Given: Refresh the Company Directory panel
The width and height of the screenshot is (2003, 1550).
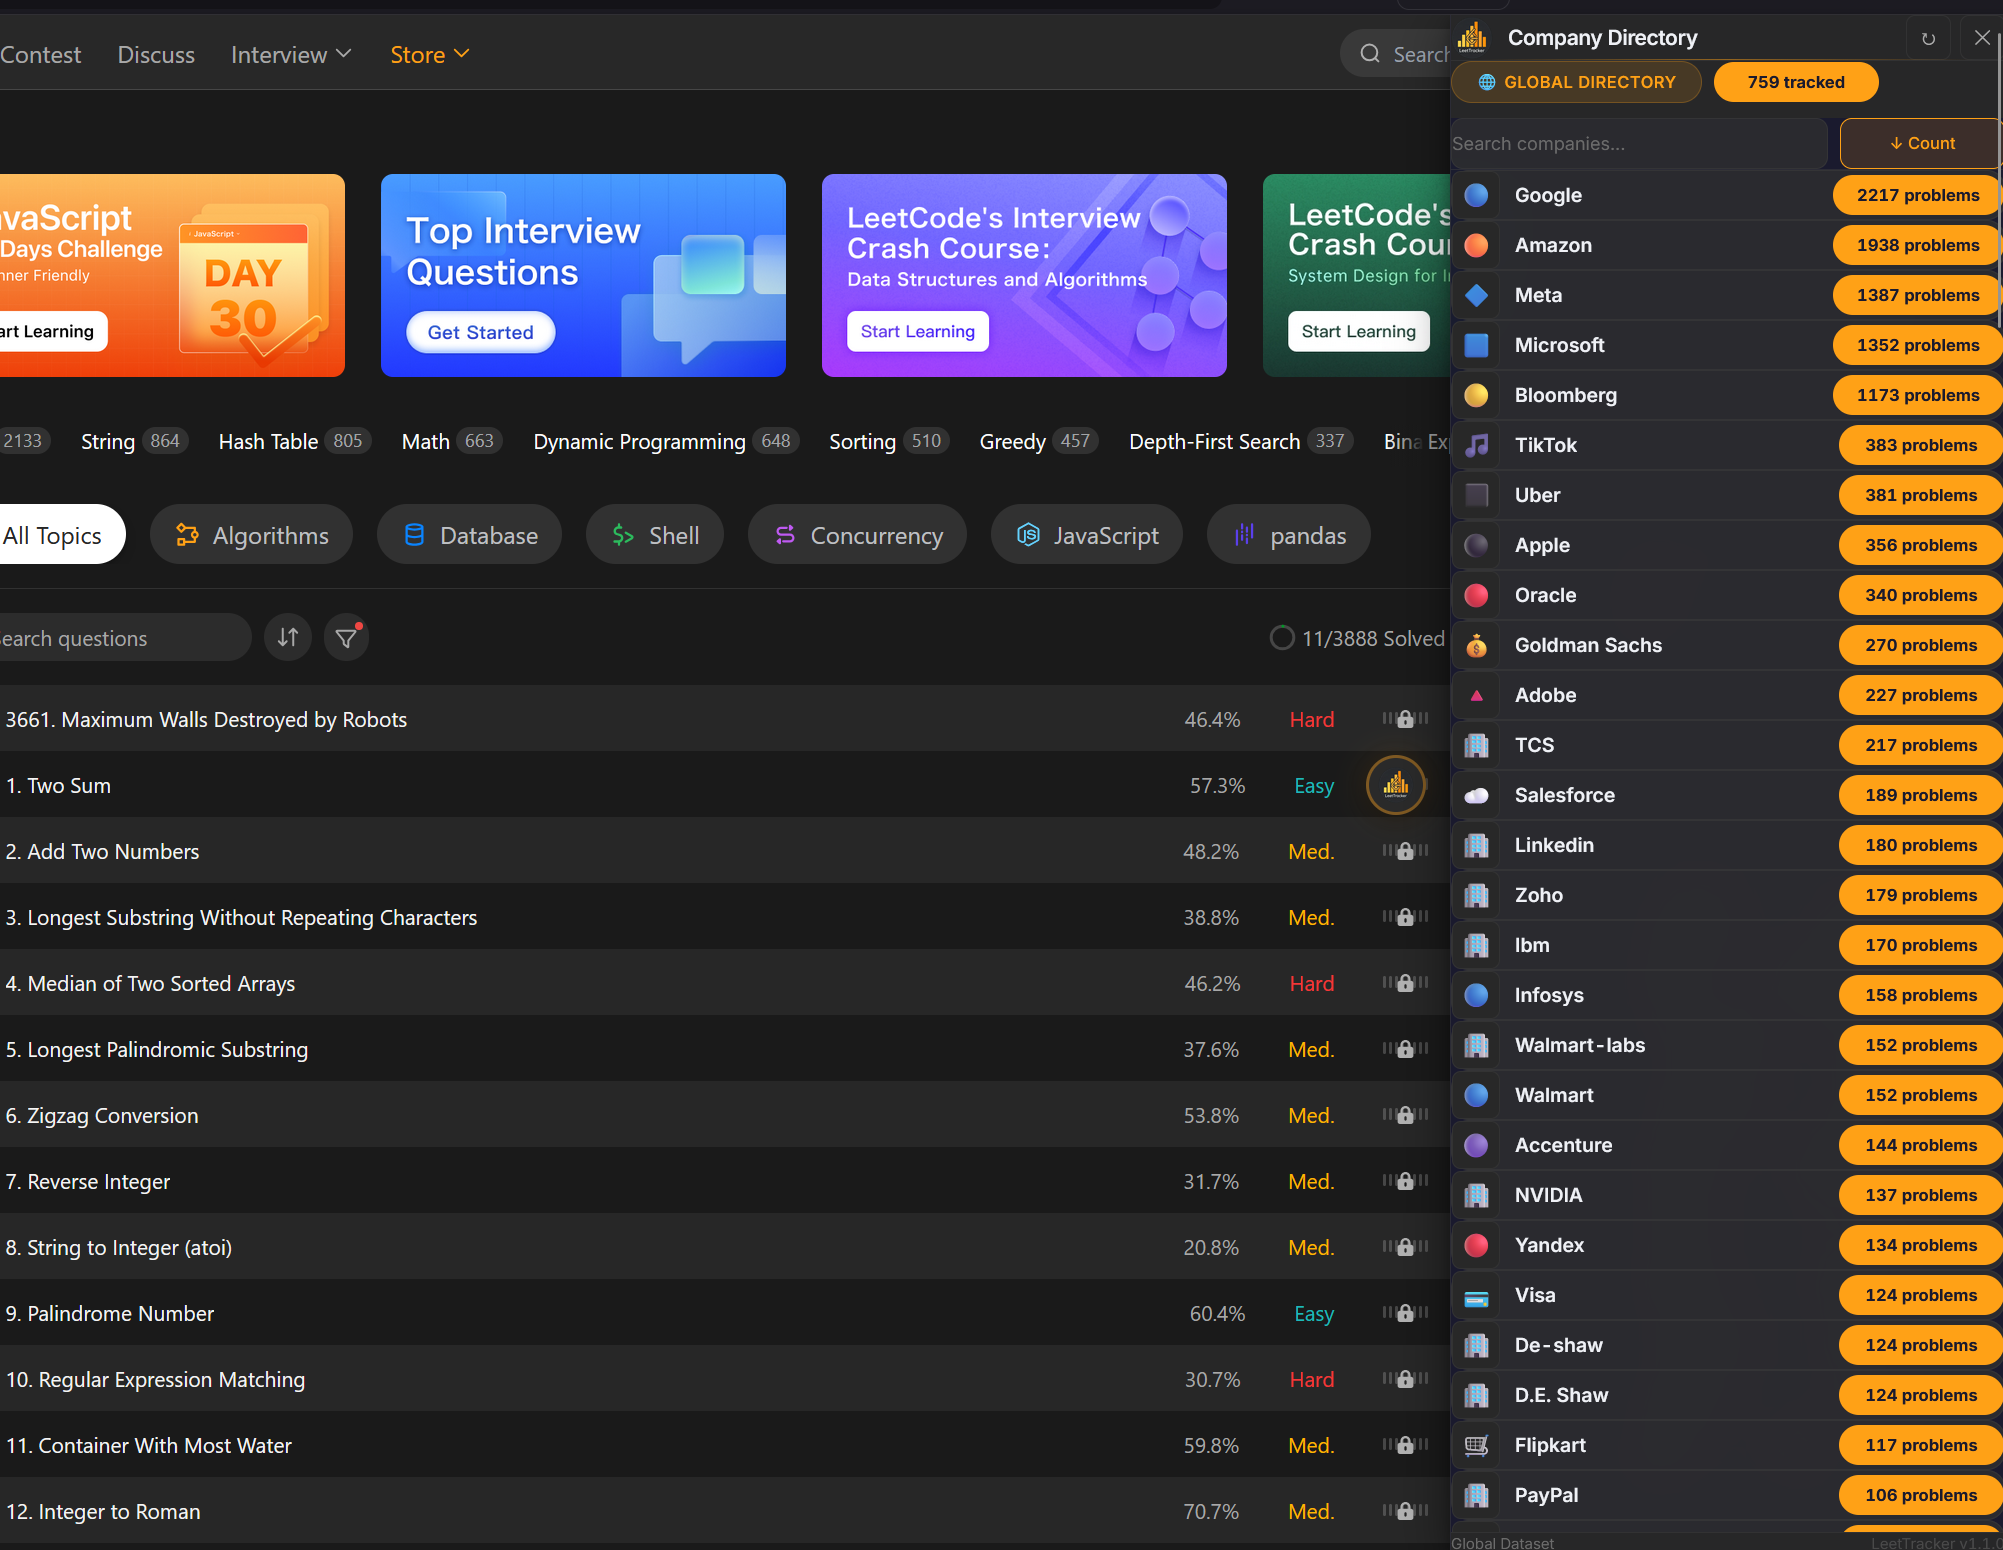Looking at the screenshot, I should [1928, 37].
